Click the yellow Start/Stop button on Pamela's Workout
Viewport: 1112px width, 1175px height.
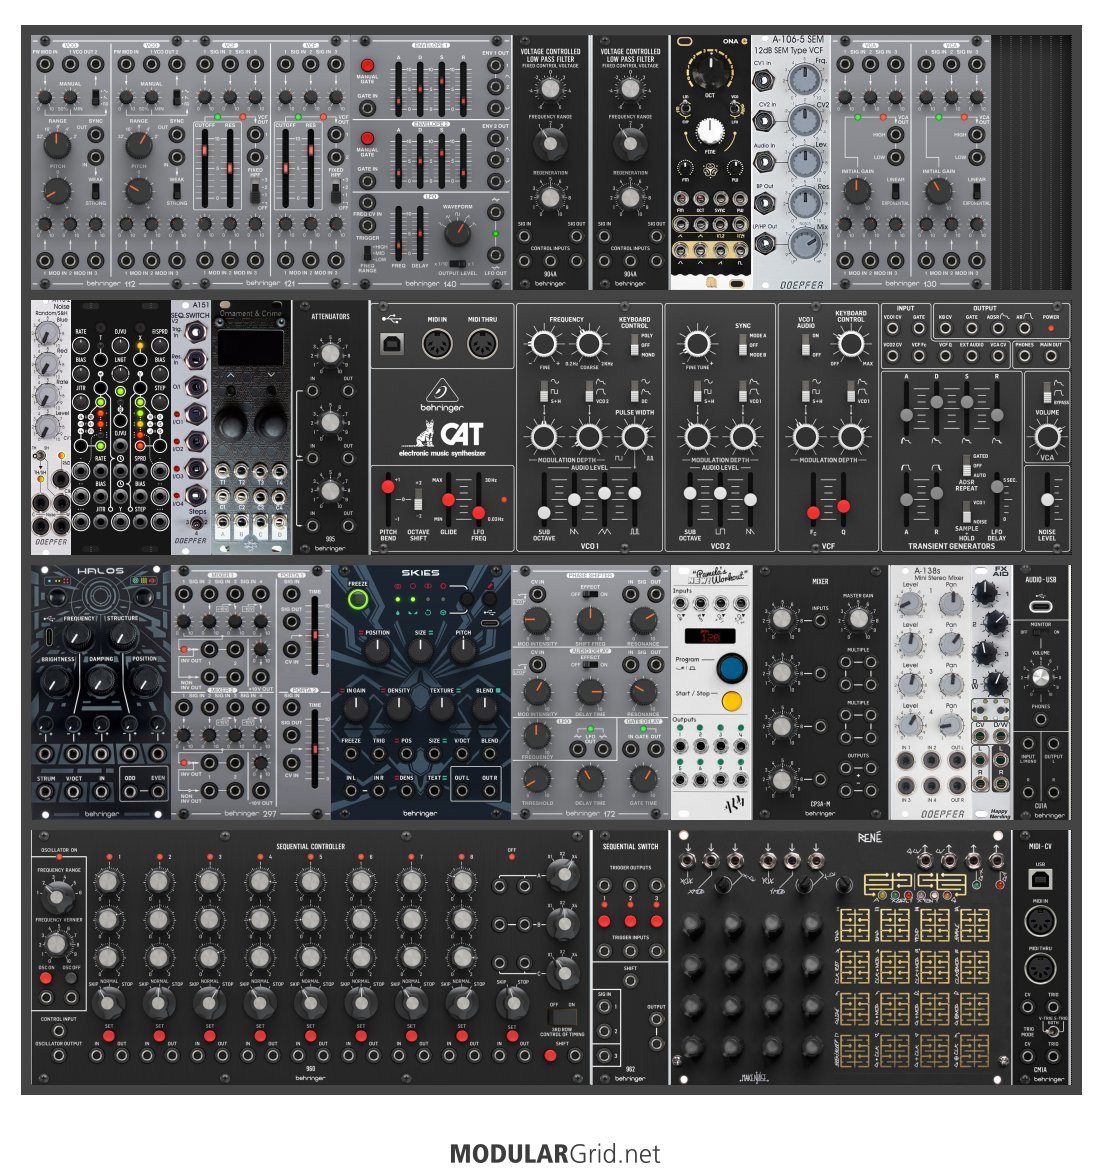(731, 701)
